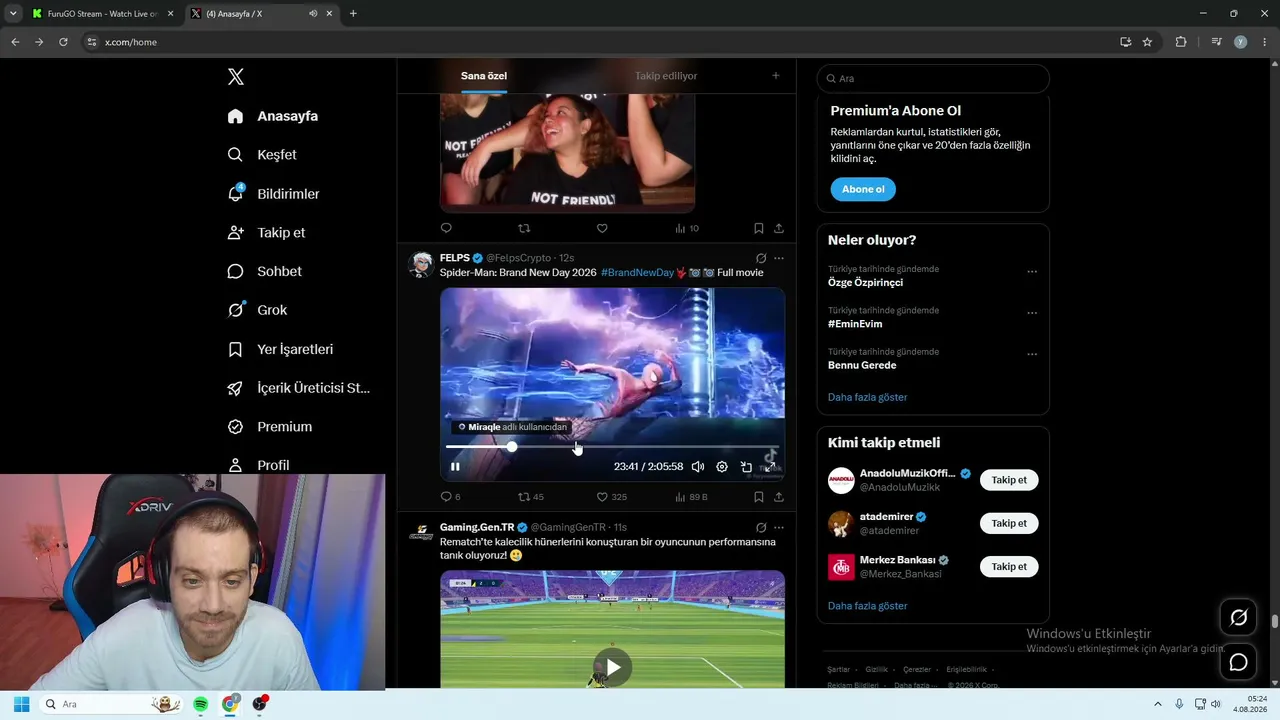Open Keşfet (Explore) in sidebar
This screenshot has height=720, width=1280.
coord(262,155)
